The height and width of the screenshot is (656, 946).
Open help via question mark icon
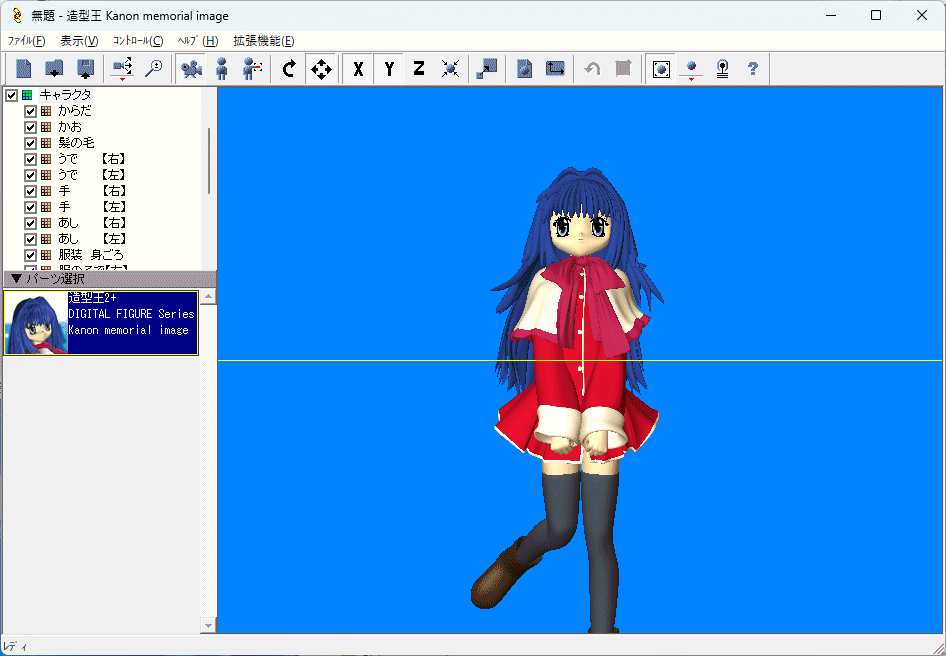tap(753, 69)
